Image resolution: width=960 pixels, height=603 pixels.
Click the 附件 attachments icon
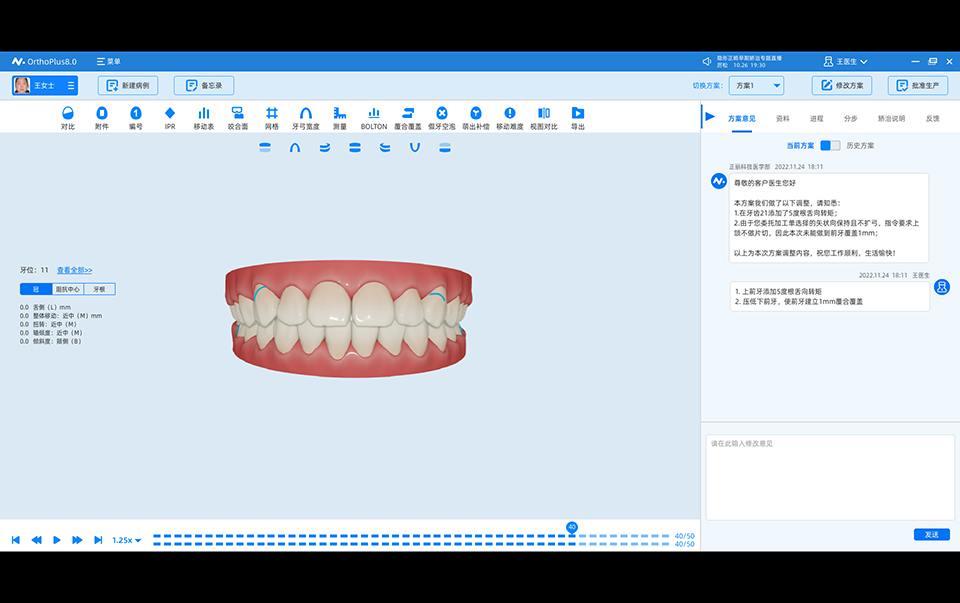click(102, 118)
